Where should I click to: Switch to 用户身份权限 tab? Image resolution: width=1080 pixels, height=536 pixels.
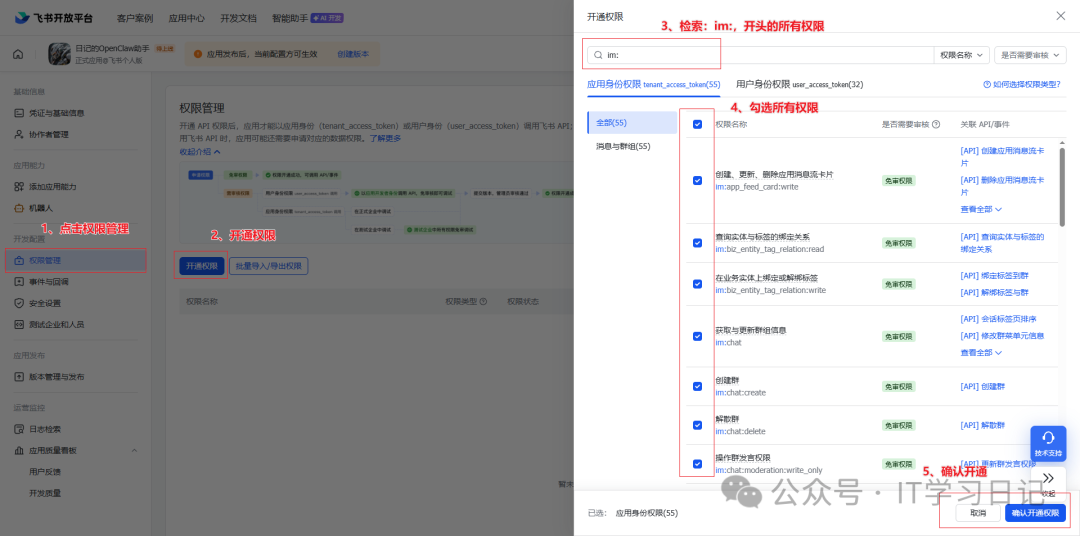tap(800, 84)
